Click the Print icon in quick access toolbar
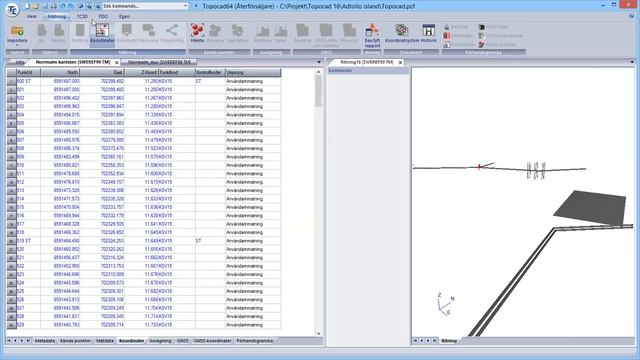640x360 pixels. tap(53, 6)
